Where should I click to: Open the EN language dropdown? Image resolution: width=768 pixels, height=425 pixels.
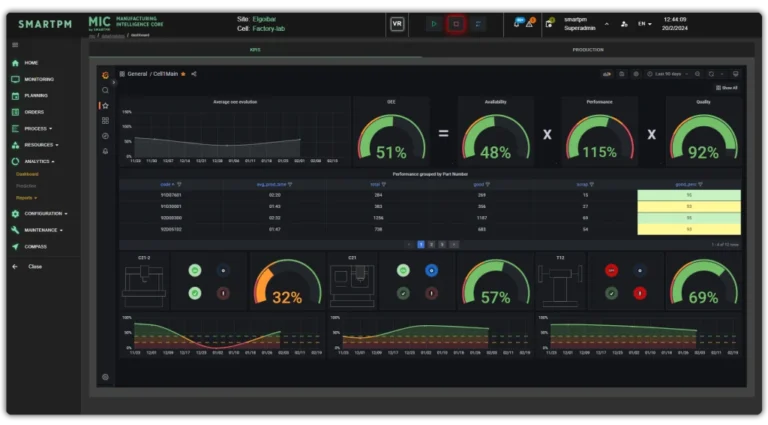[x=644, y=24]
